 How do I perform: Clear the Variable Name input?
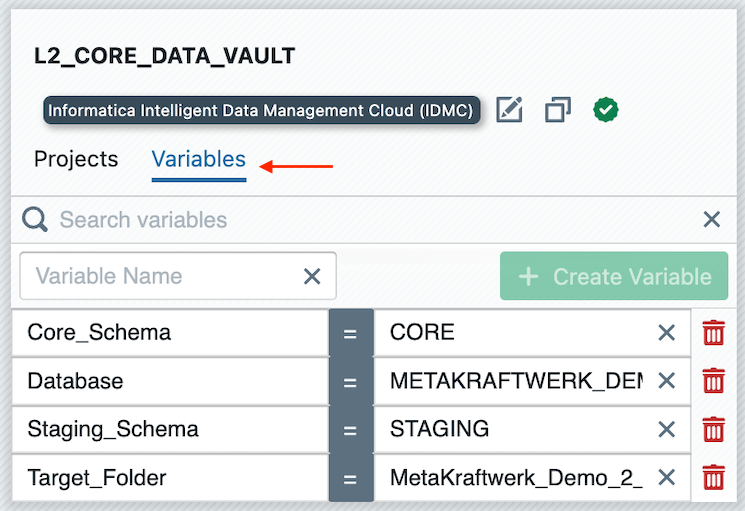tap(312, 276)
